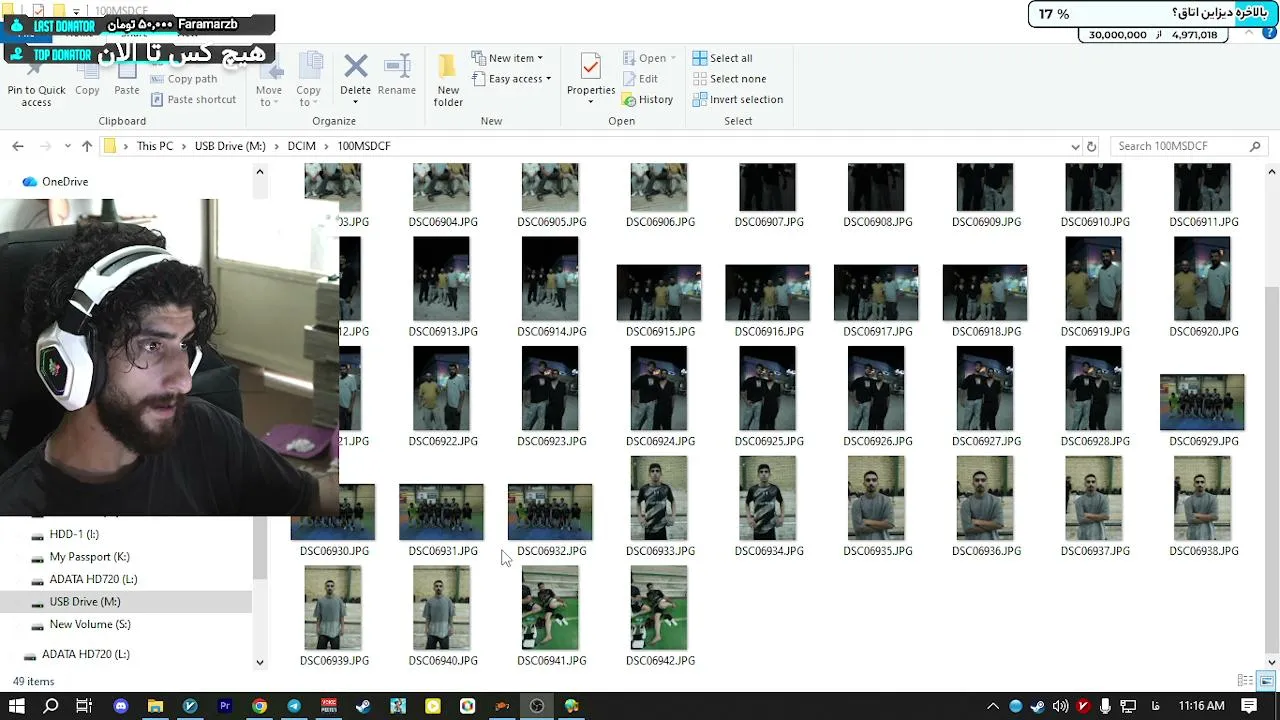This screenshot has width=1280, height=720.
Task: Create a New folder from the ribbon
Action: (448, 80)
